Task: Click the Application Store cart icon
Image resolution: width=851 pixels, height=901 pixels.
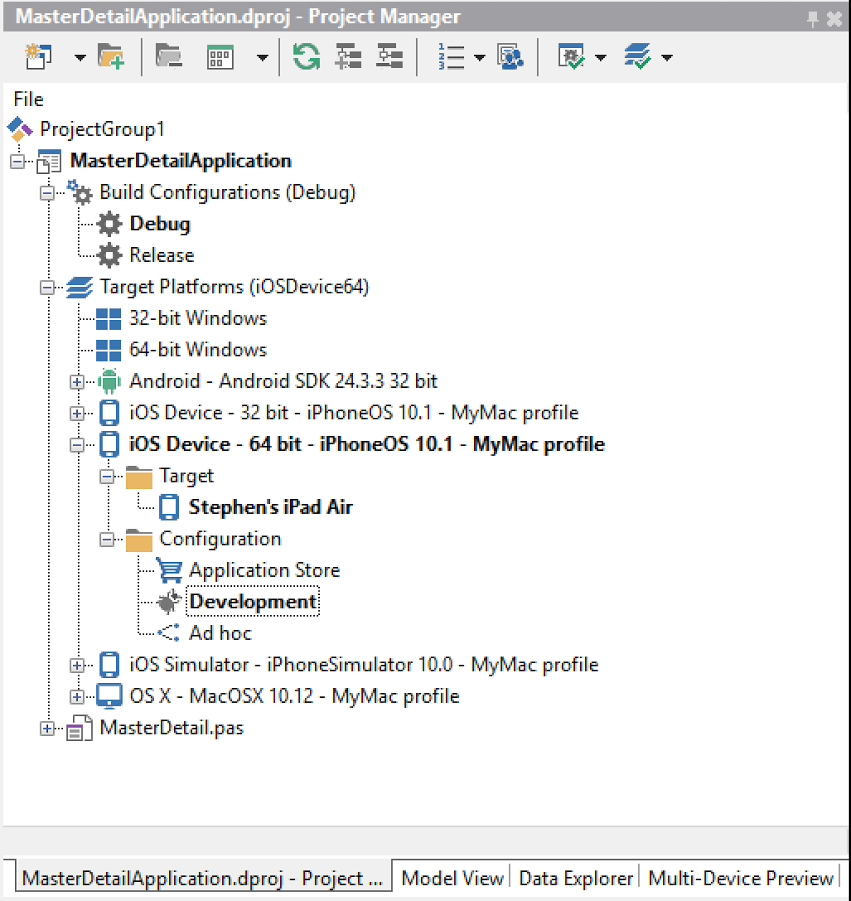Action: pyautogui.click(x=170, y=570)
